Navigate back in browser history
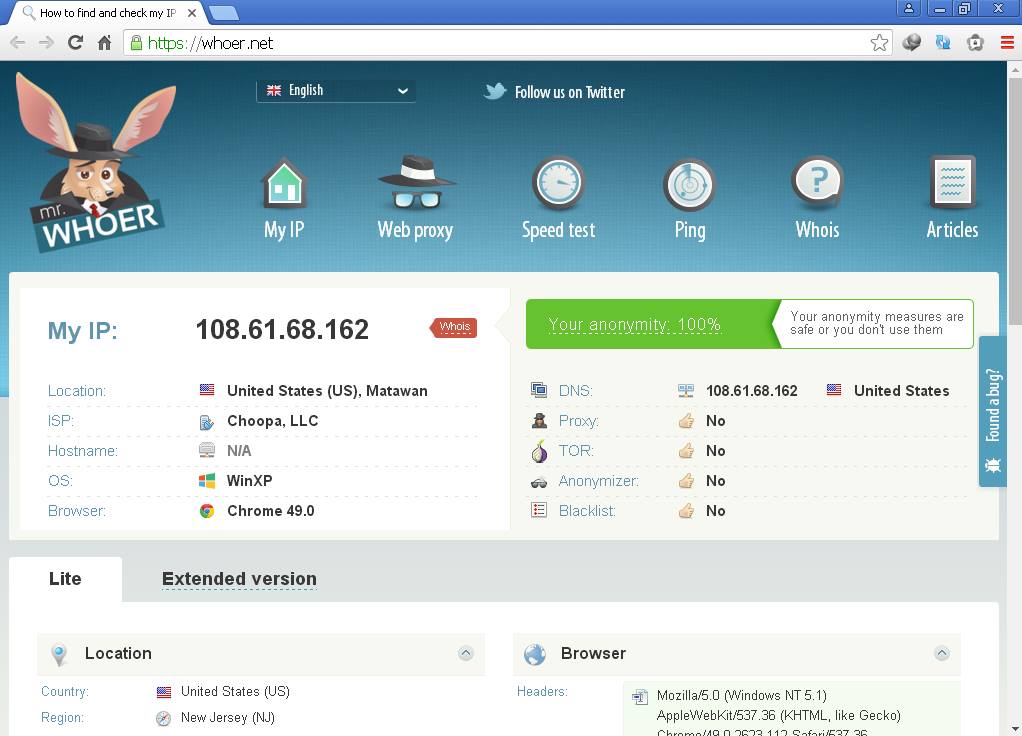This screenshot has height=736, width=1022. [18, 43]
